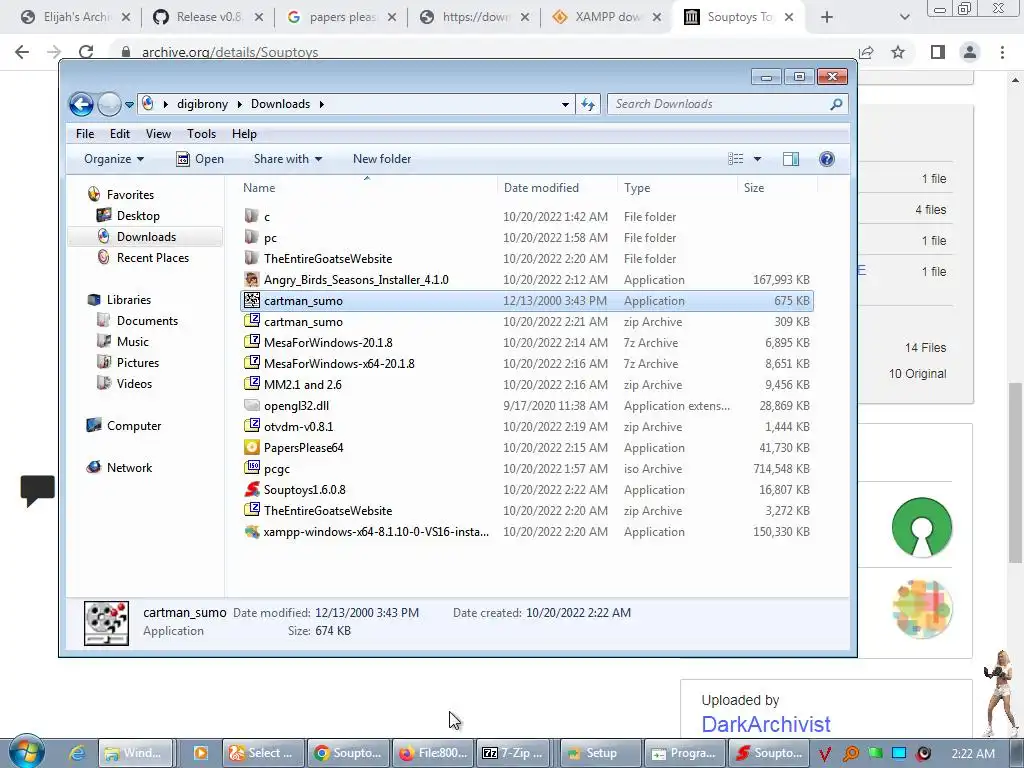Viewport: 1024px width, 768px height.
Task: Open the address bar history dropdown
Action: [x=566, y=104]
